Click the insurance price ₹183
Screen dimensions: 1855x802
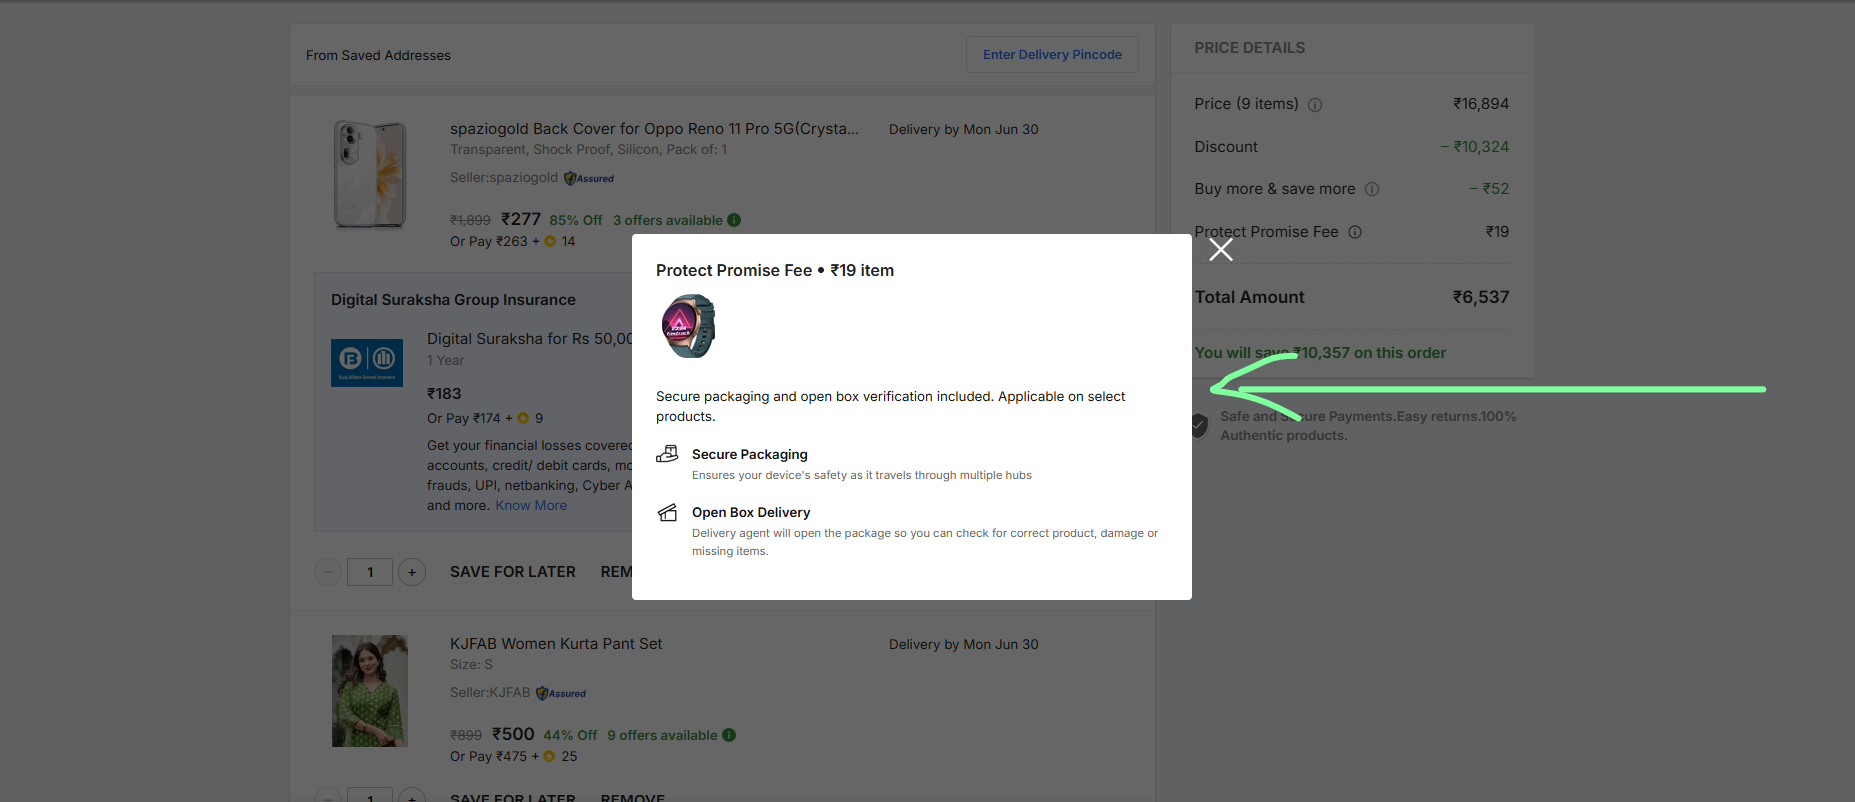(444, 394)
